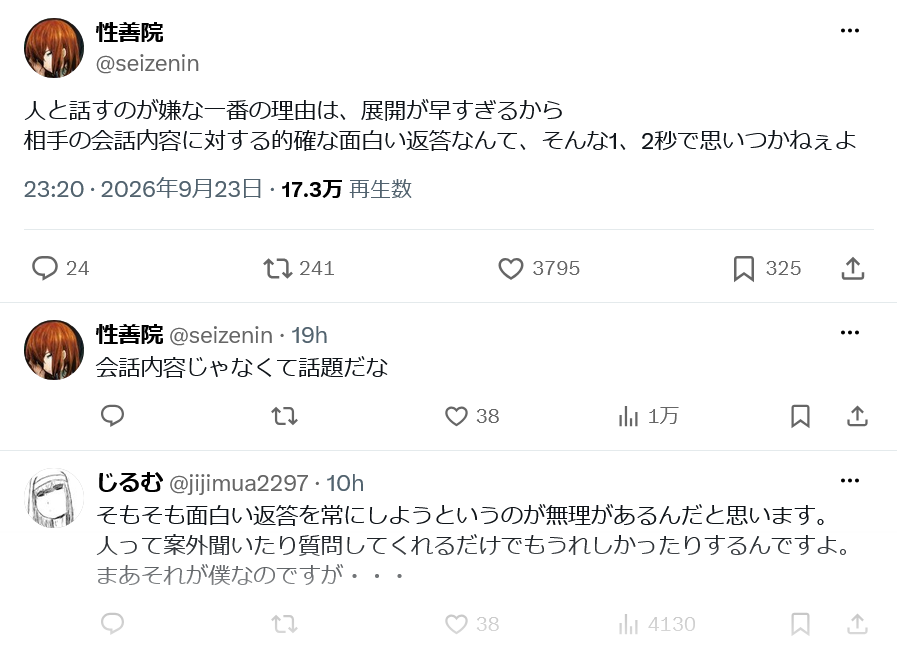The width and height of the screenshot is (897, 657).
Task: Repost 性善院's 19h follow-up tweet
Action: (x=284, y=416)
